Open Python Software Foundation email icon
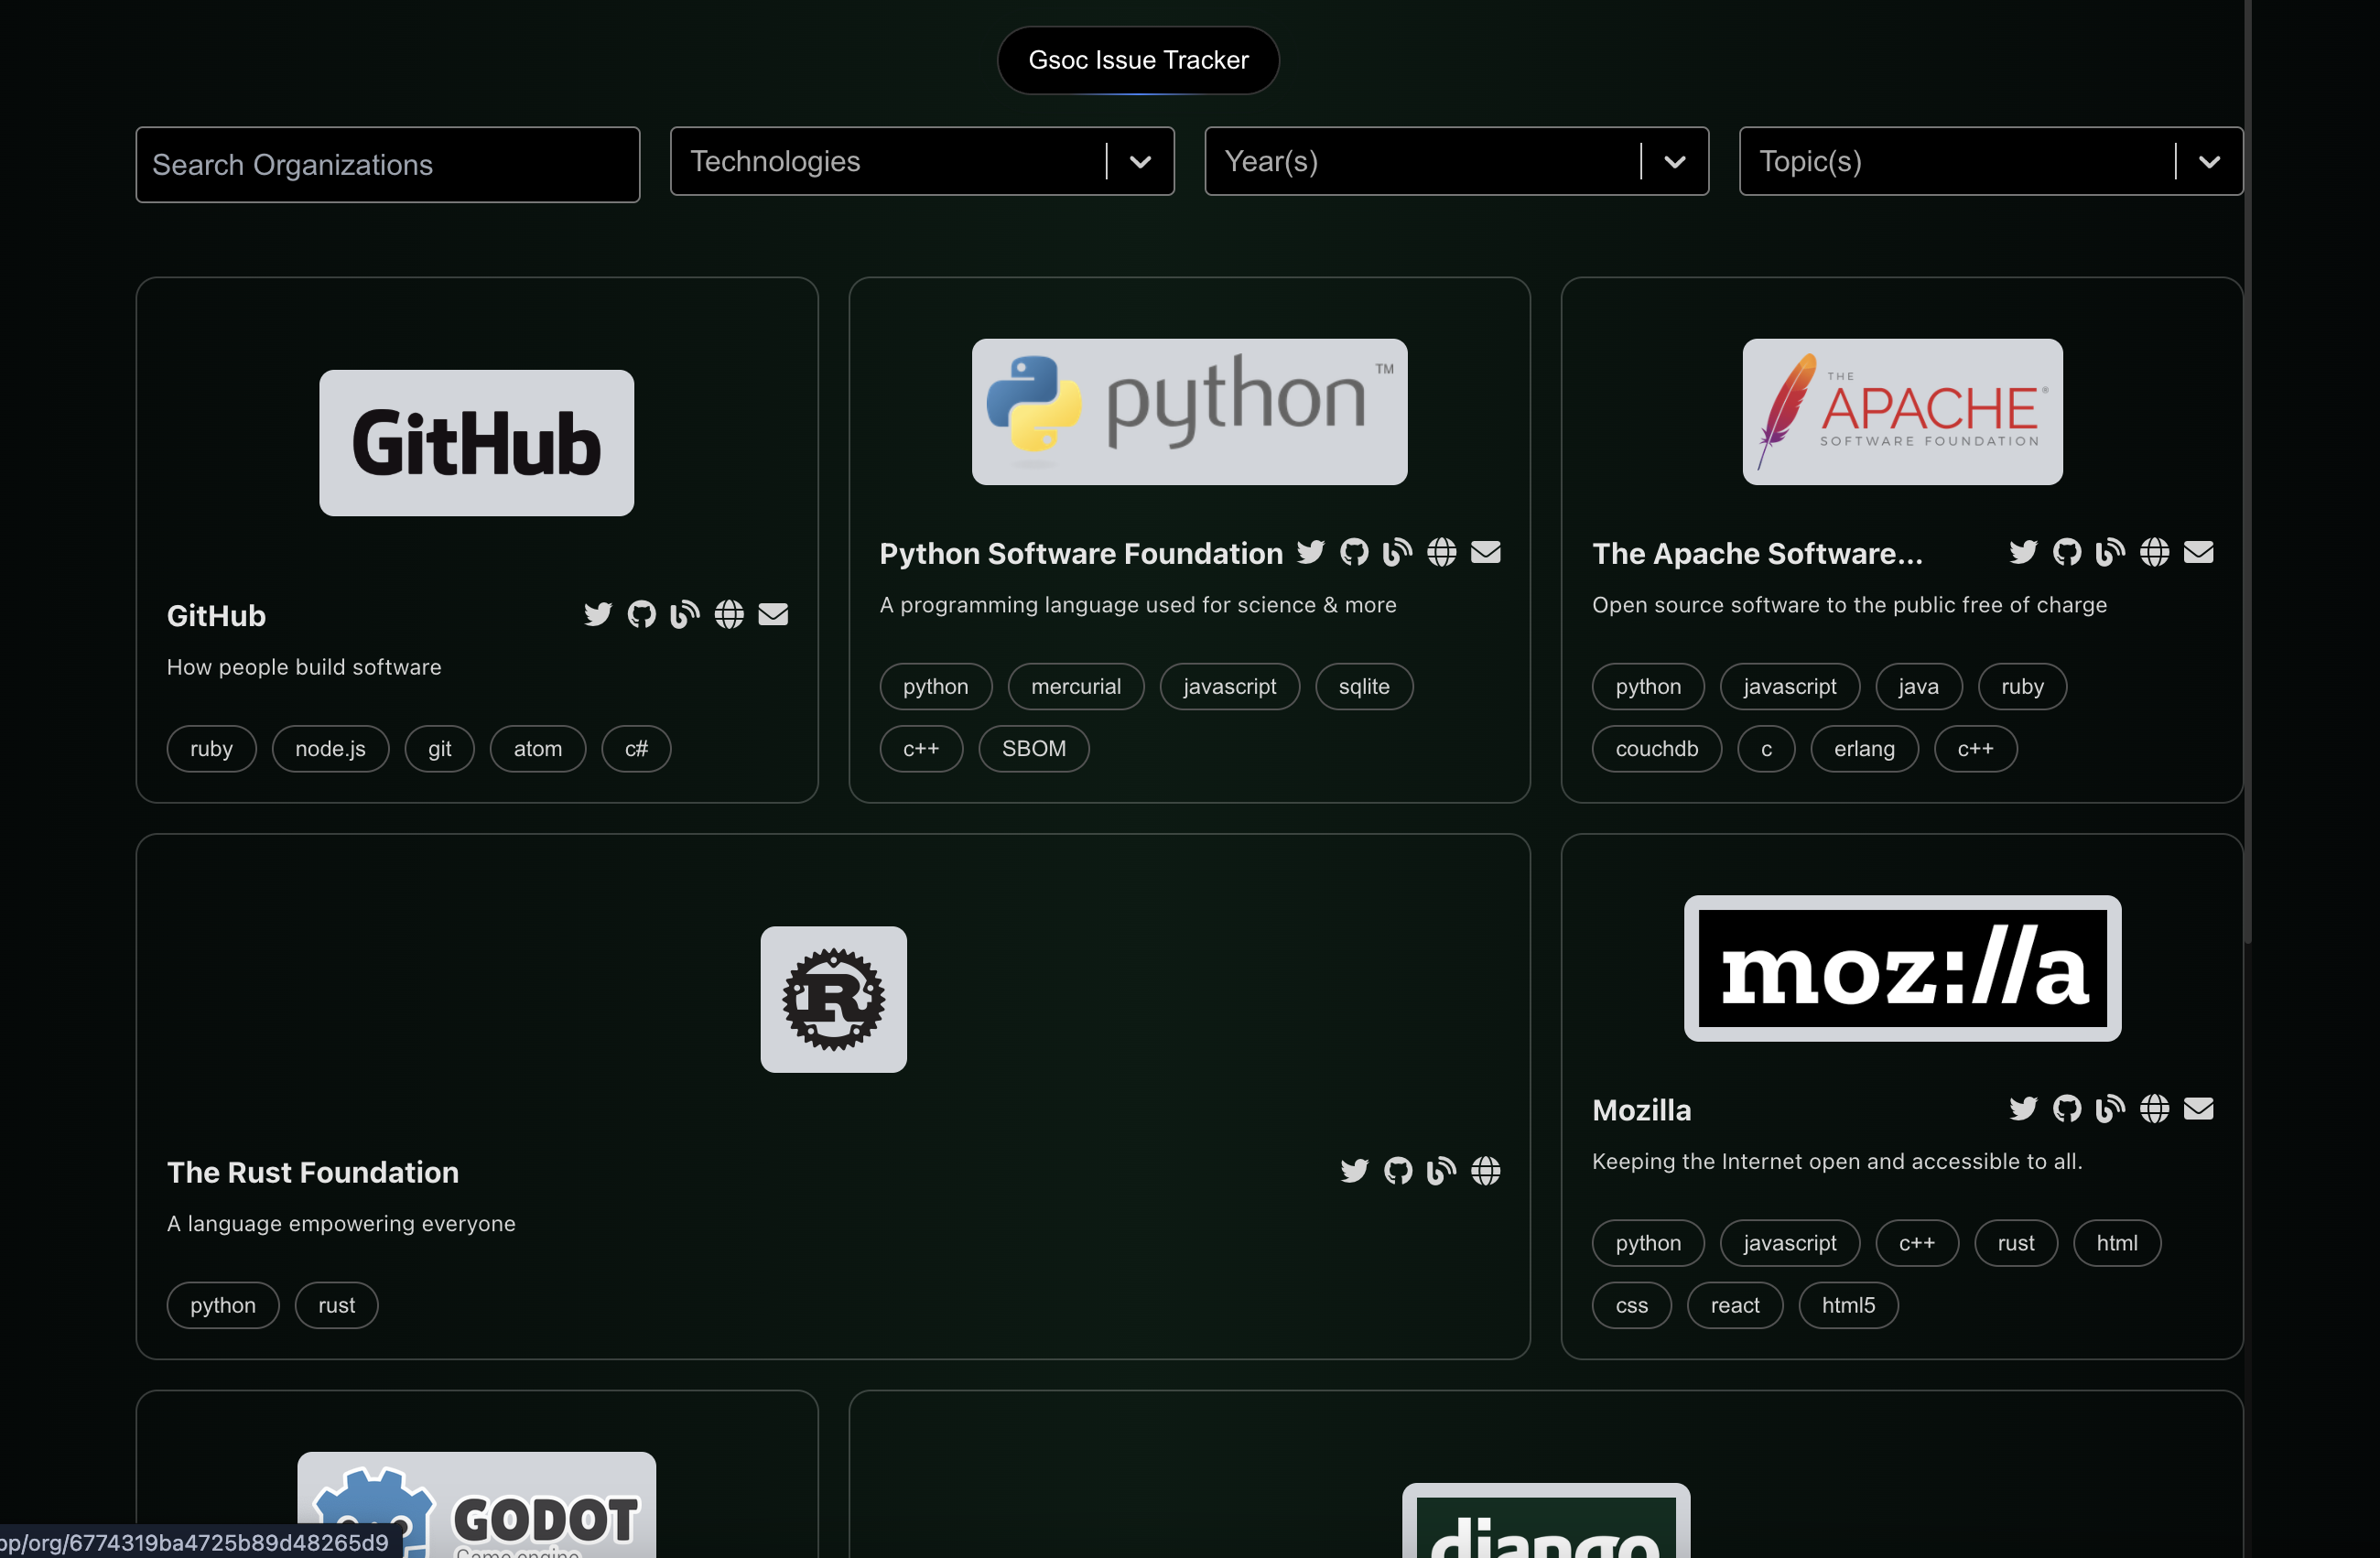 pos(1485,552)
